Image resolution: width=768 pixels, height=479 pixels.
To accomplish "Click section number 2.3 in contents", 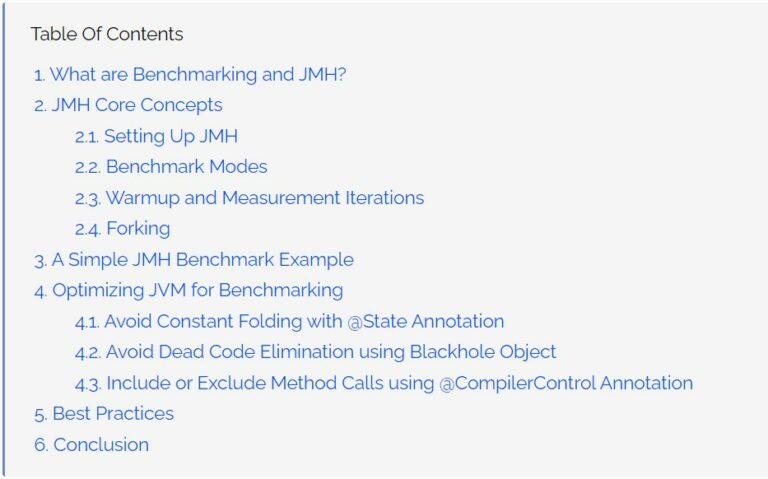I will [88, 199].
